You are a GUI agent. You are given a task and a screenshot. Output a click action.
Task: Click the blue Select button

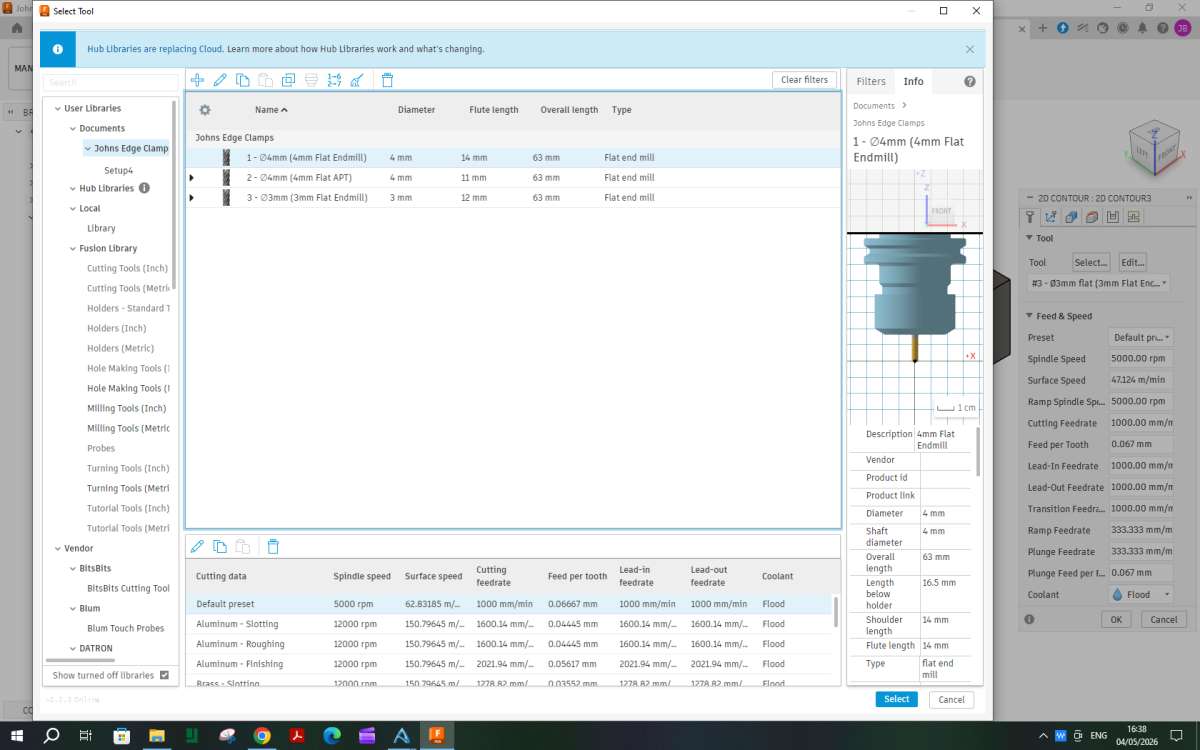896,699
